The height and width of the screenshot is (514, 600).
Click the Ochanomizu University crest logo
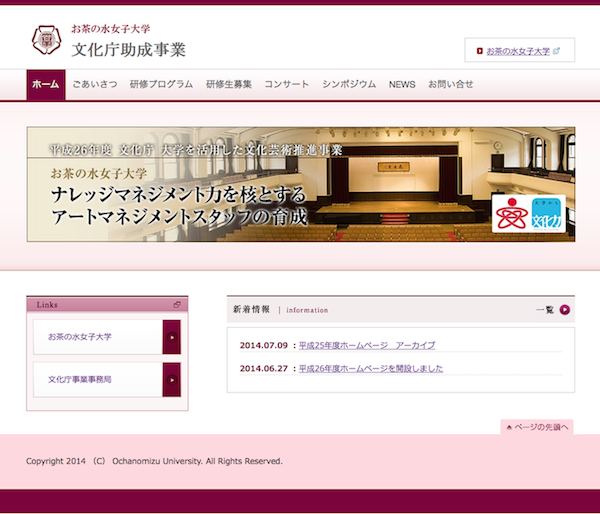point(48,41)
